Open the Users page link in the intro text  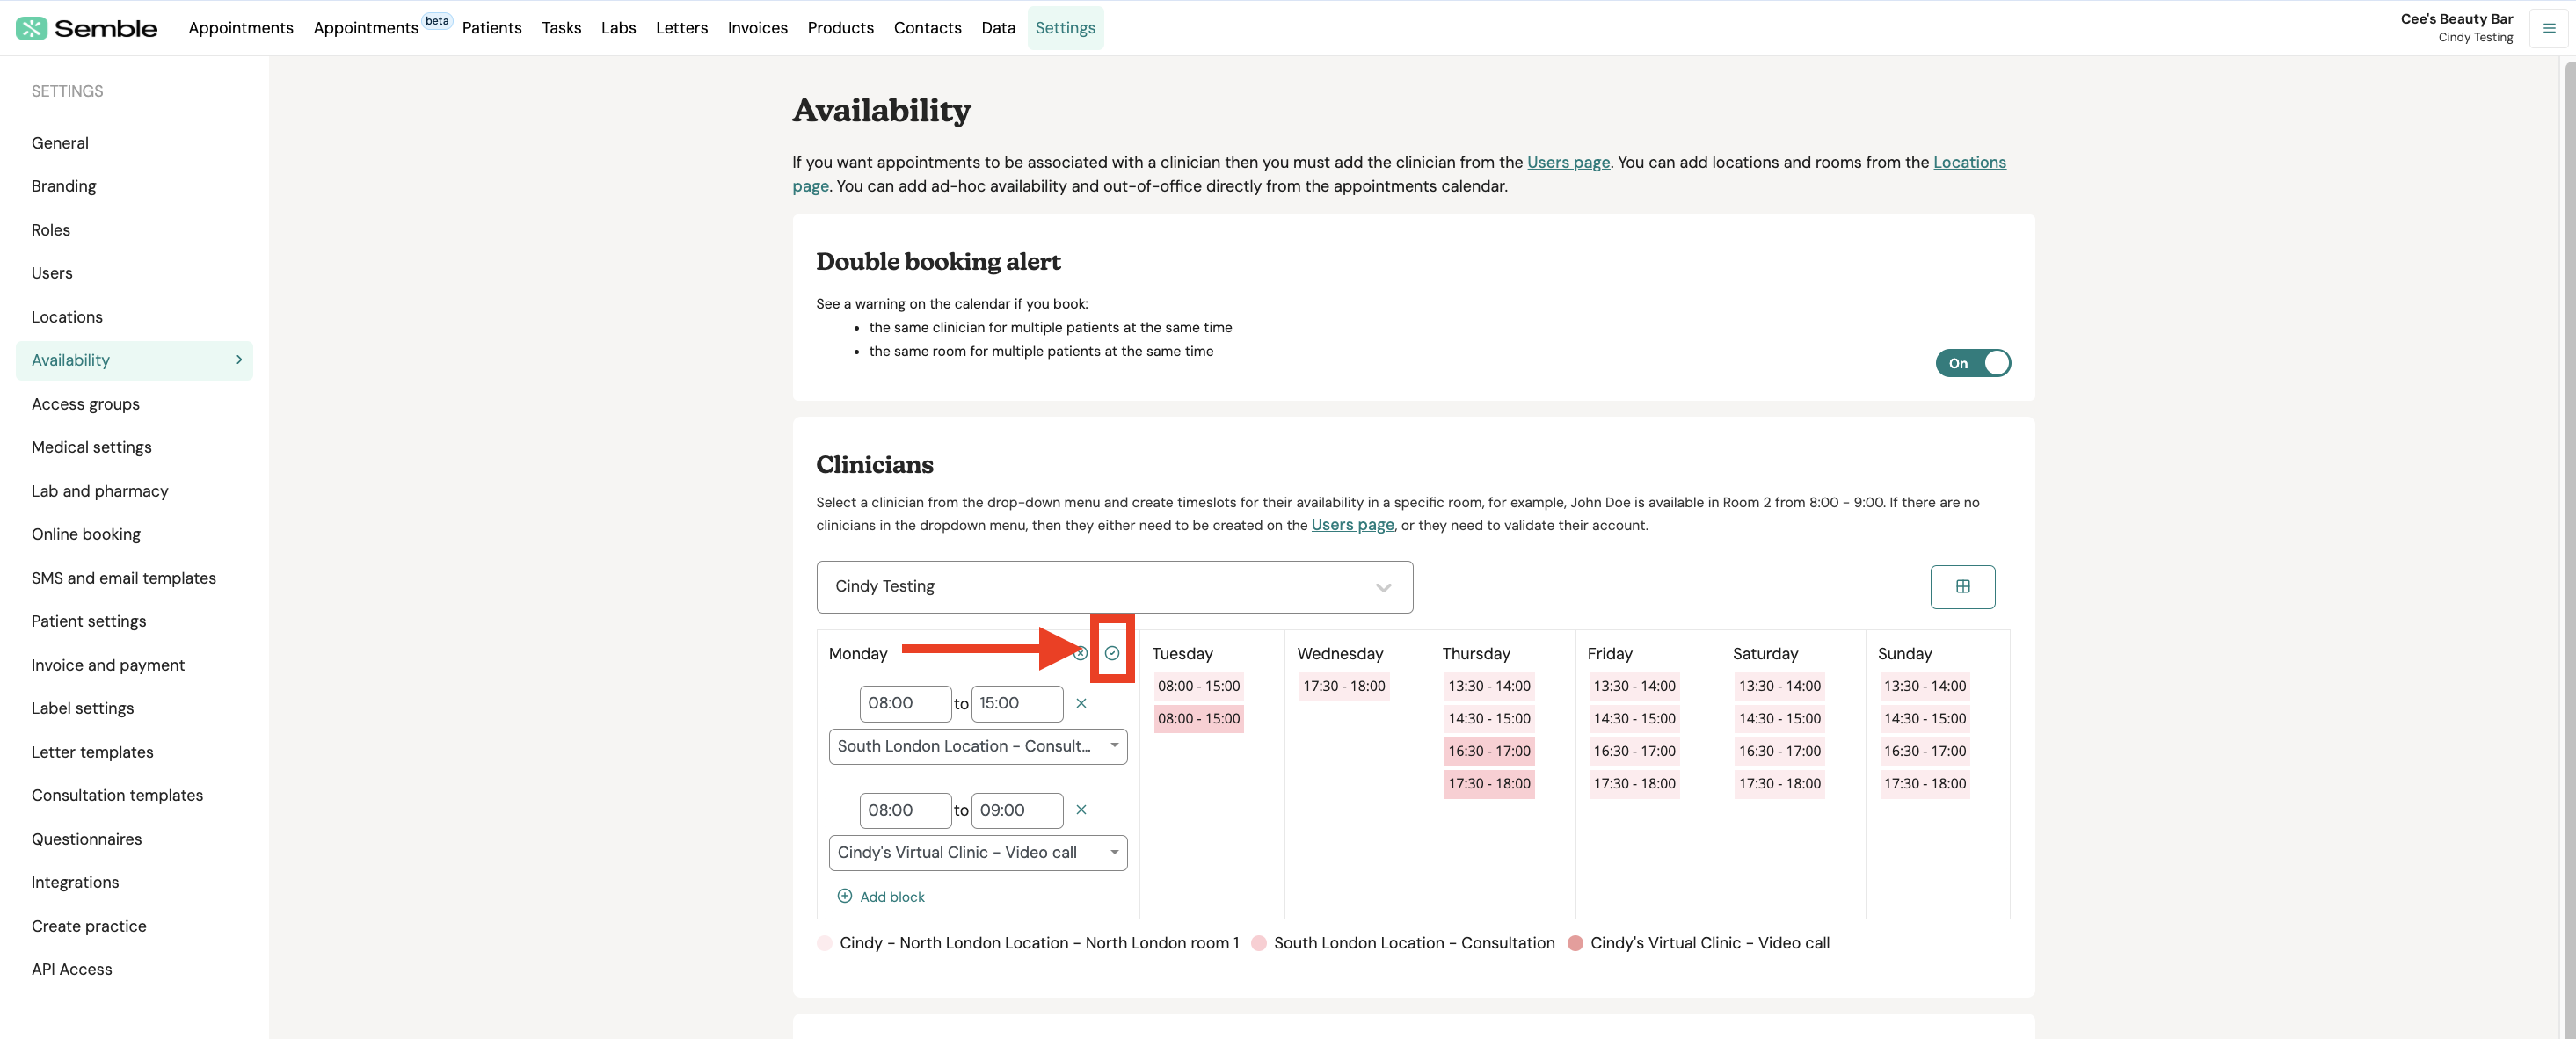tap(1567, 162)
